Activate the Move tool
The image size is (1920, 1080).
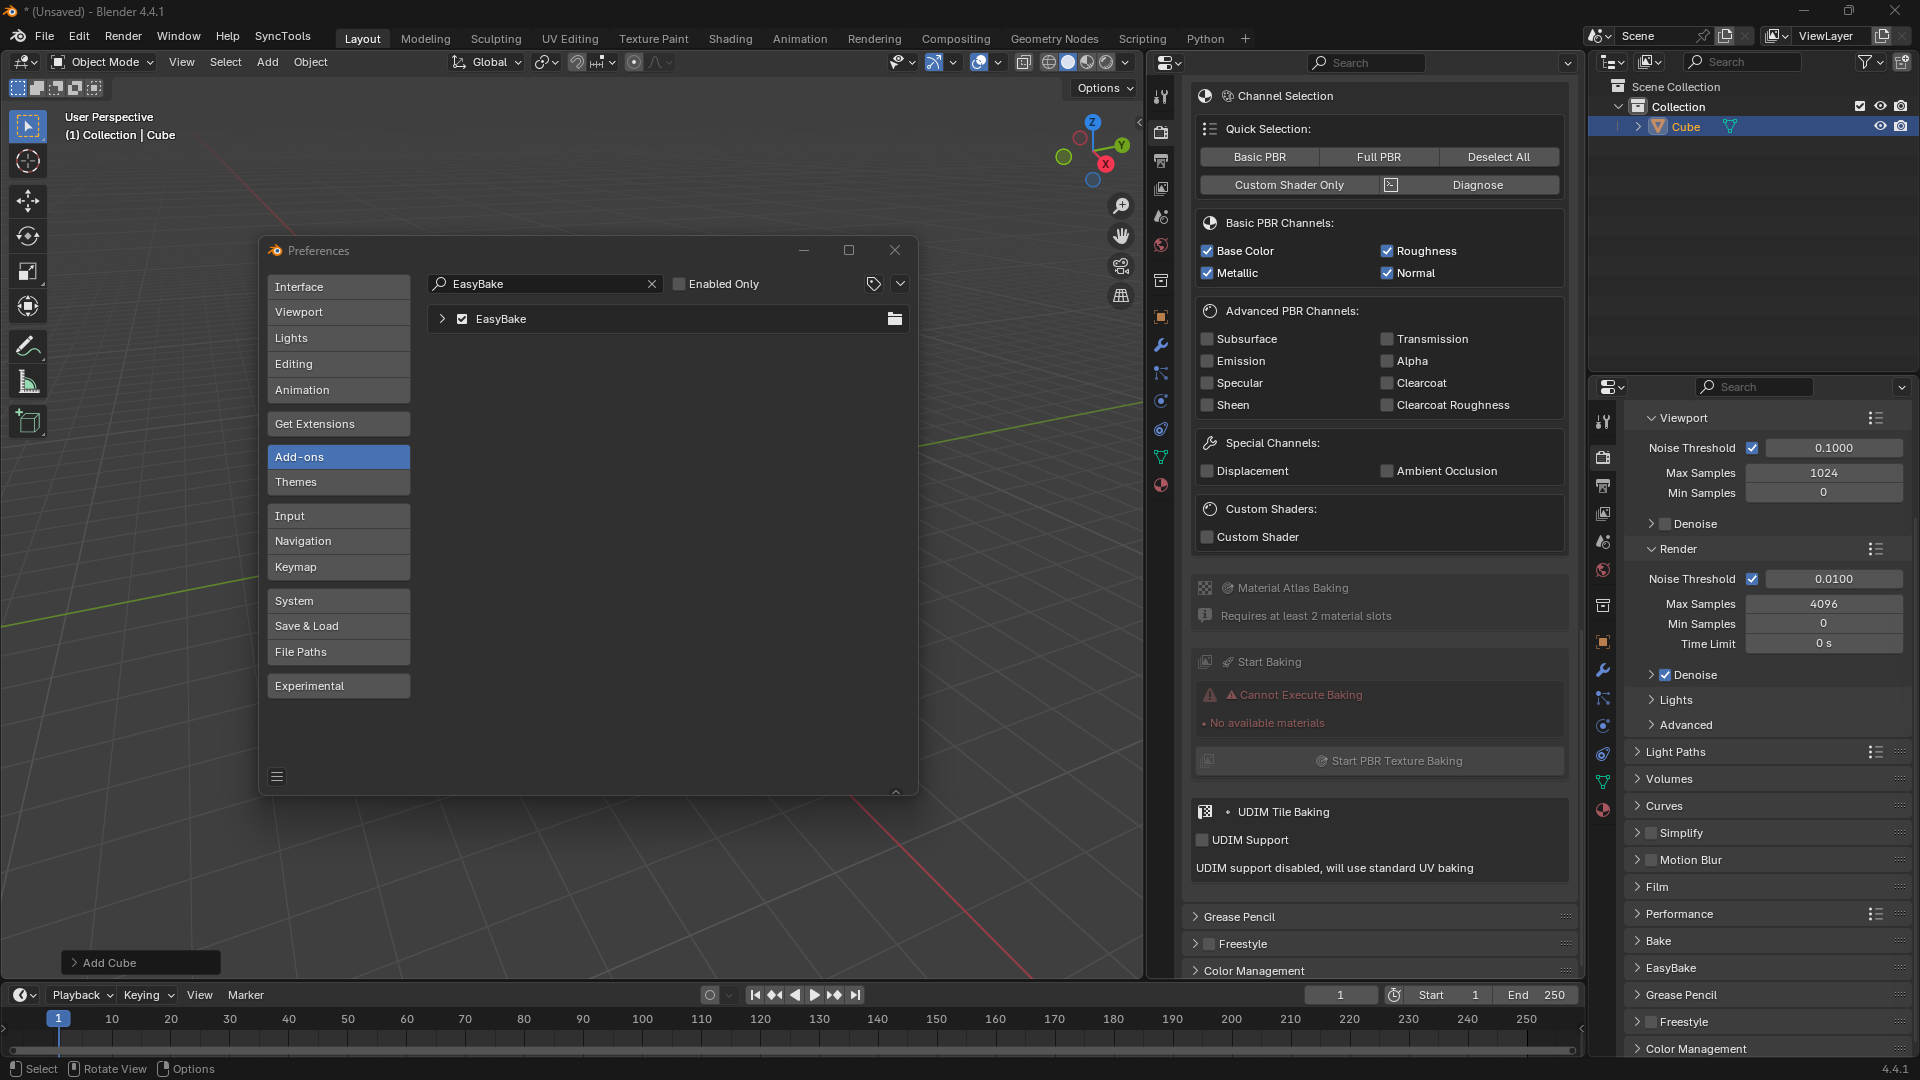[28, 201]
